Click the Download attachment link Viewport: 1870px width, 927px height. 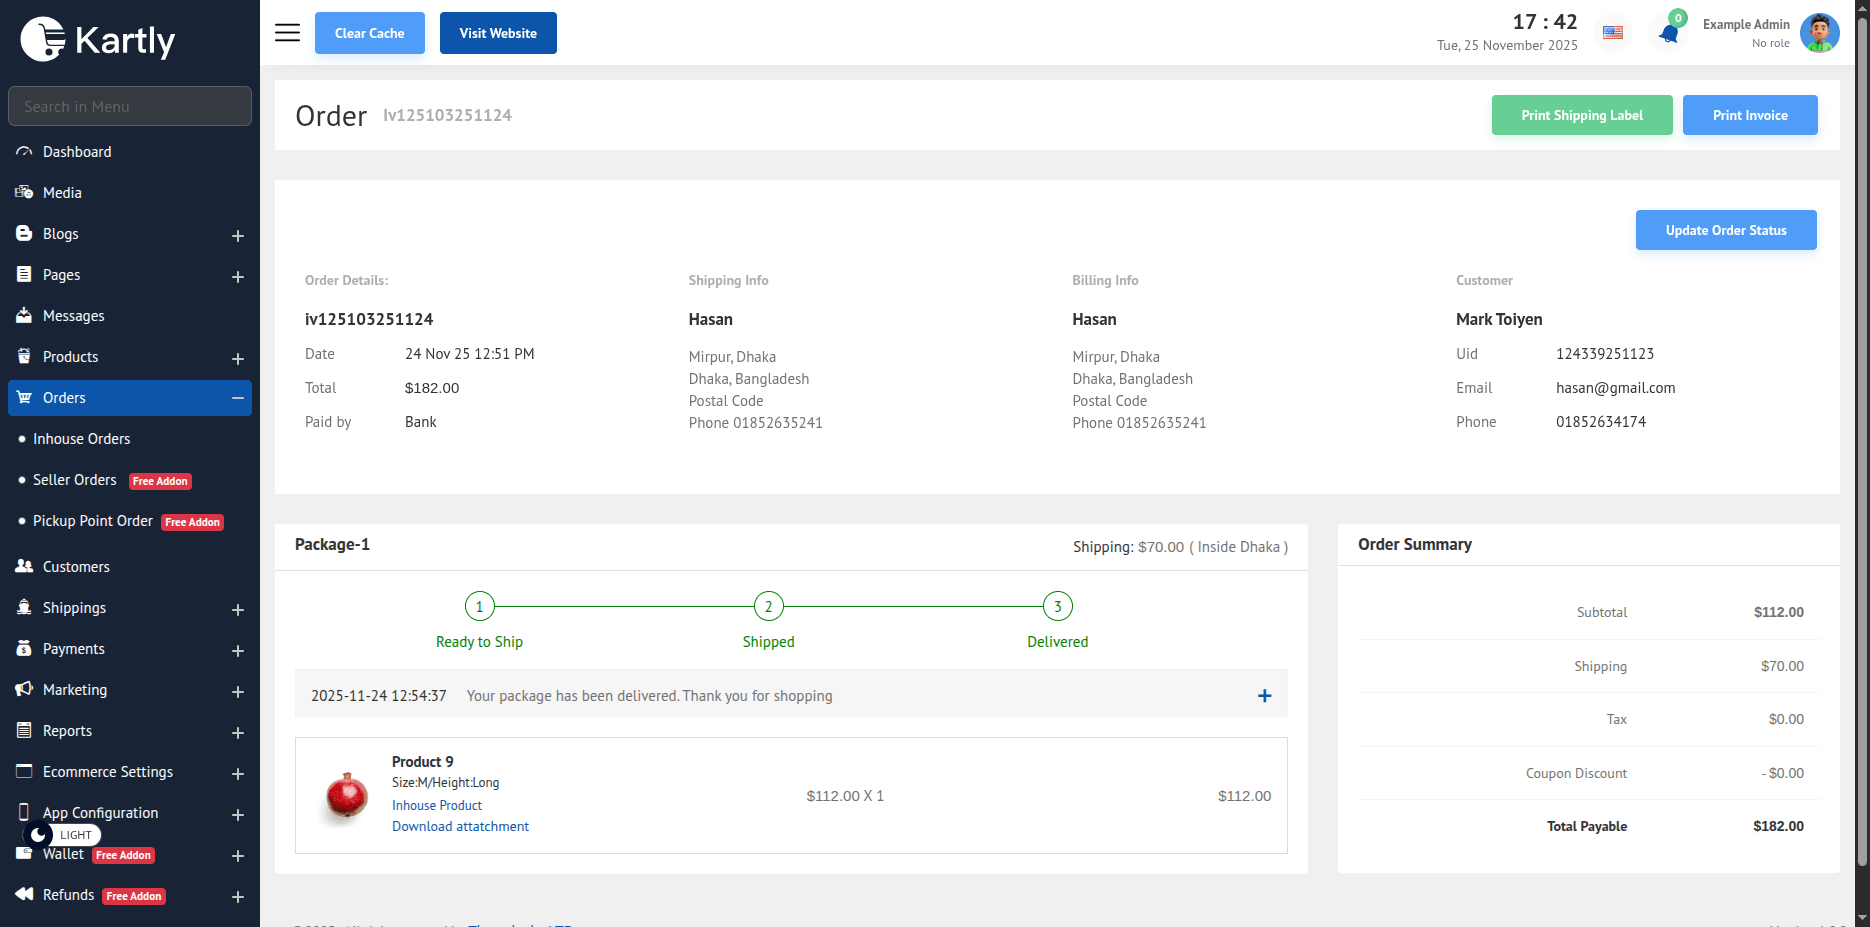[x=460, y=826]
